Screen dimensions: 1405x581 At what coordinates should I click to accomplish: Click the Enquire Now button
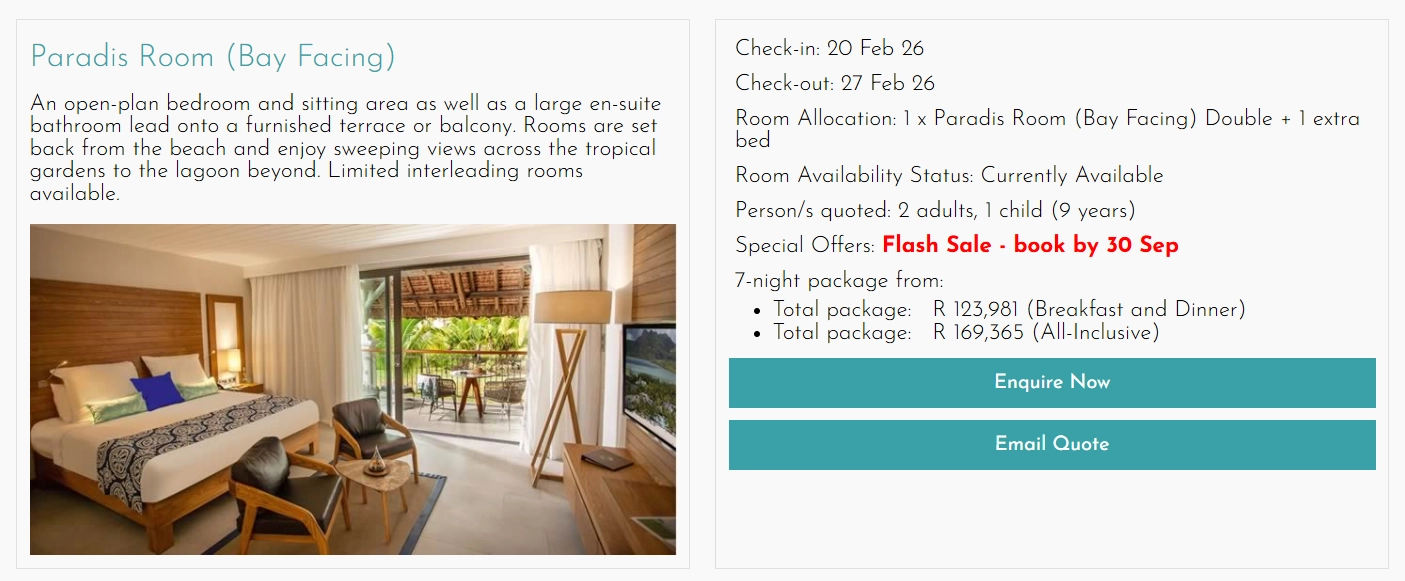[1051, 382]
